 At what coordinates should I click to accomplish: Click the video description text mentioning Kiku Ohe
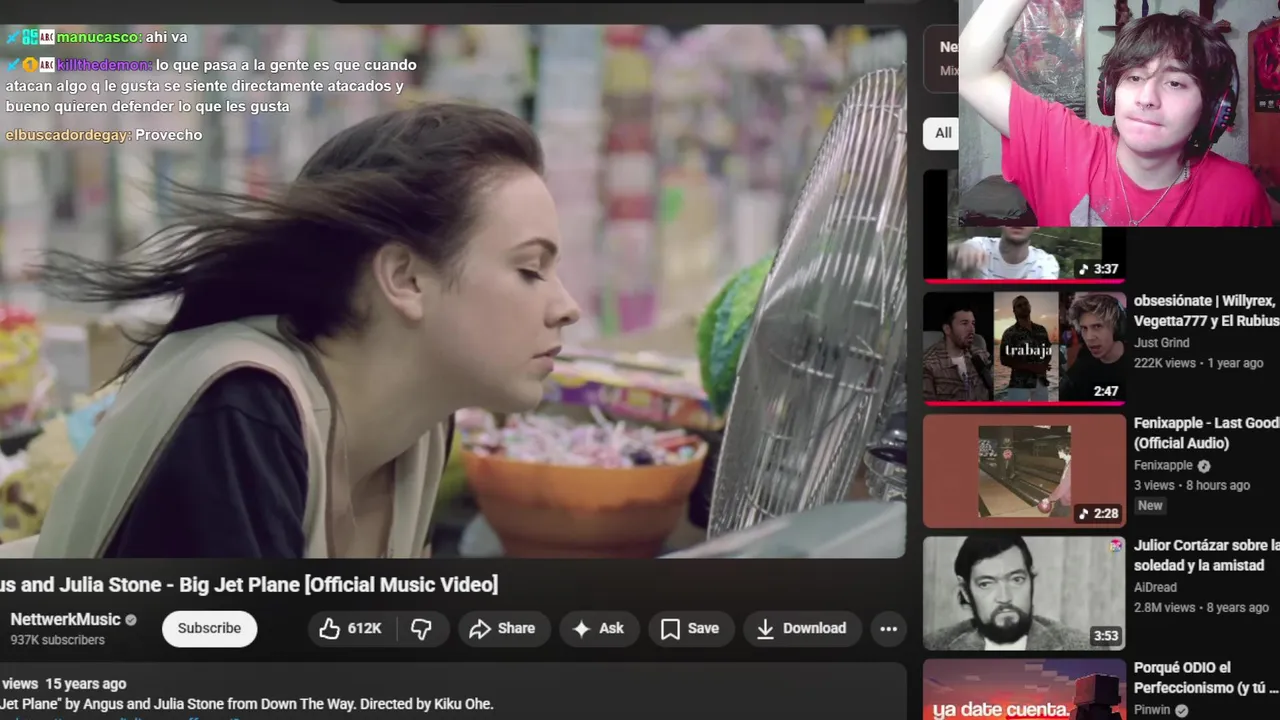247,704
